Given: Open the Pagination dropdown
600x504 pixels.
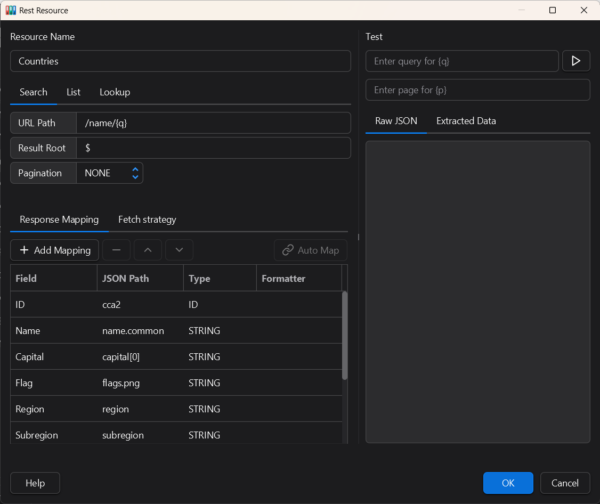Looking at the screenshot, I should pos(110,173).
